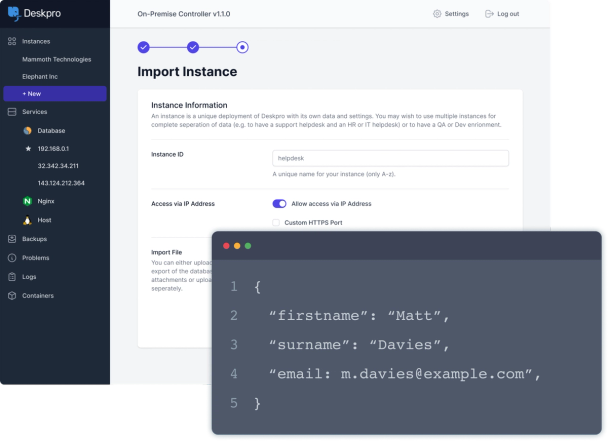
Task: Click On-Premise Controller v1.1.0 title
Action: (184, 14)
